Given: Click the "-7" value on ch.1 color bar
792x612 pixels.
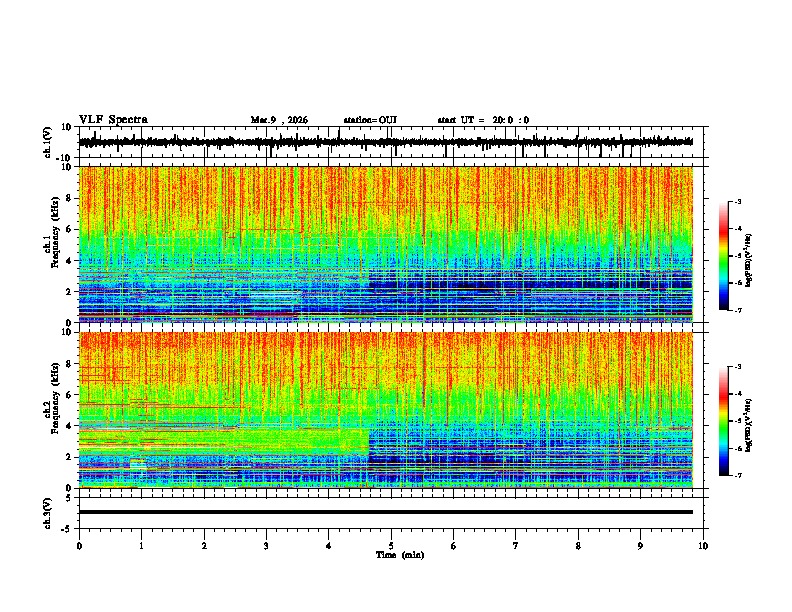Looking at the screenshot, I should pyautogui.click(x=737, y=310).
